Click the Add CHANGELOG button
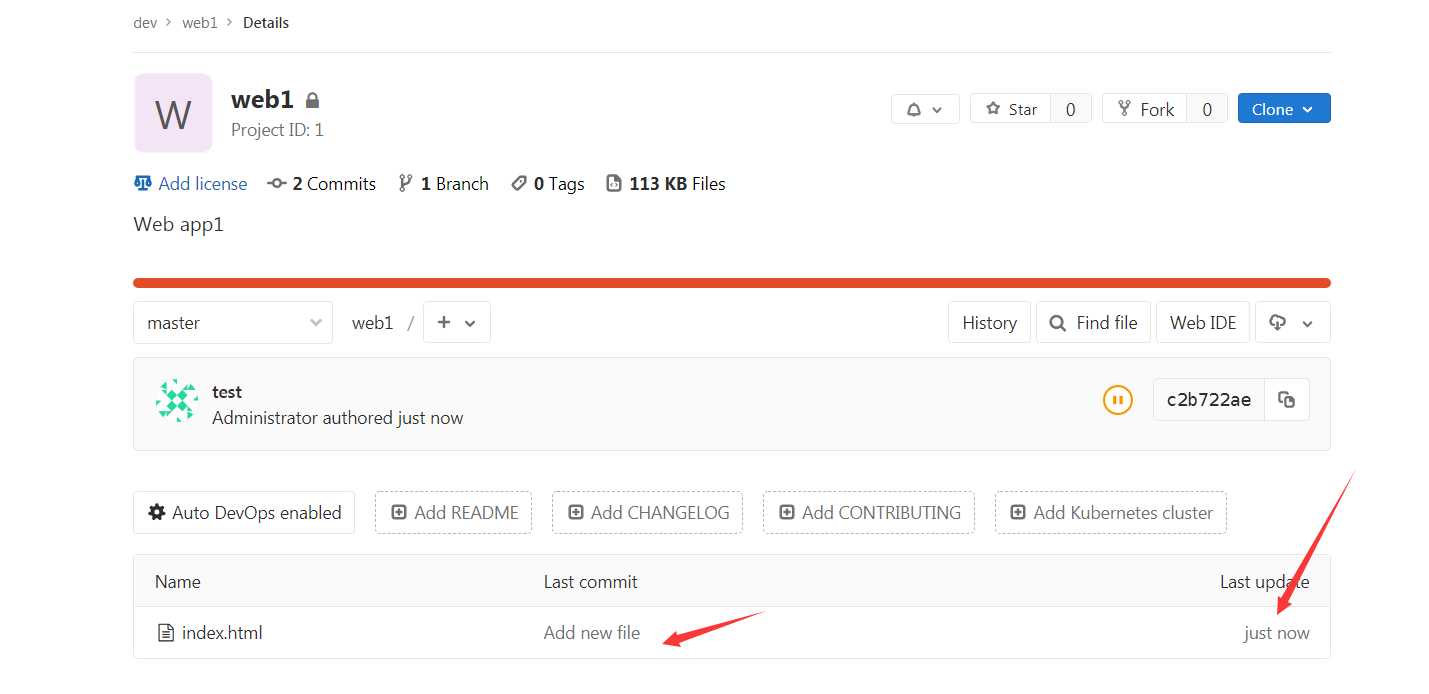Screen dimensions: 1429x694 (647, 512)
